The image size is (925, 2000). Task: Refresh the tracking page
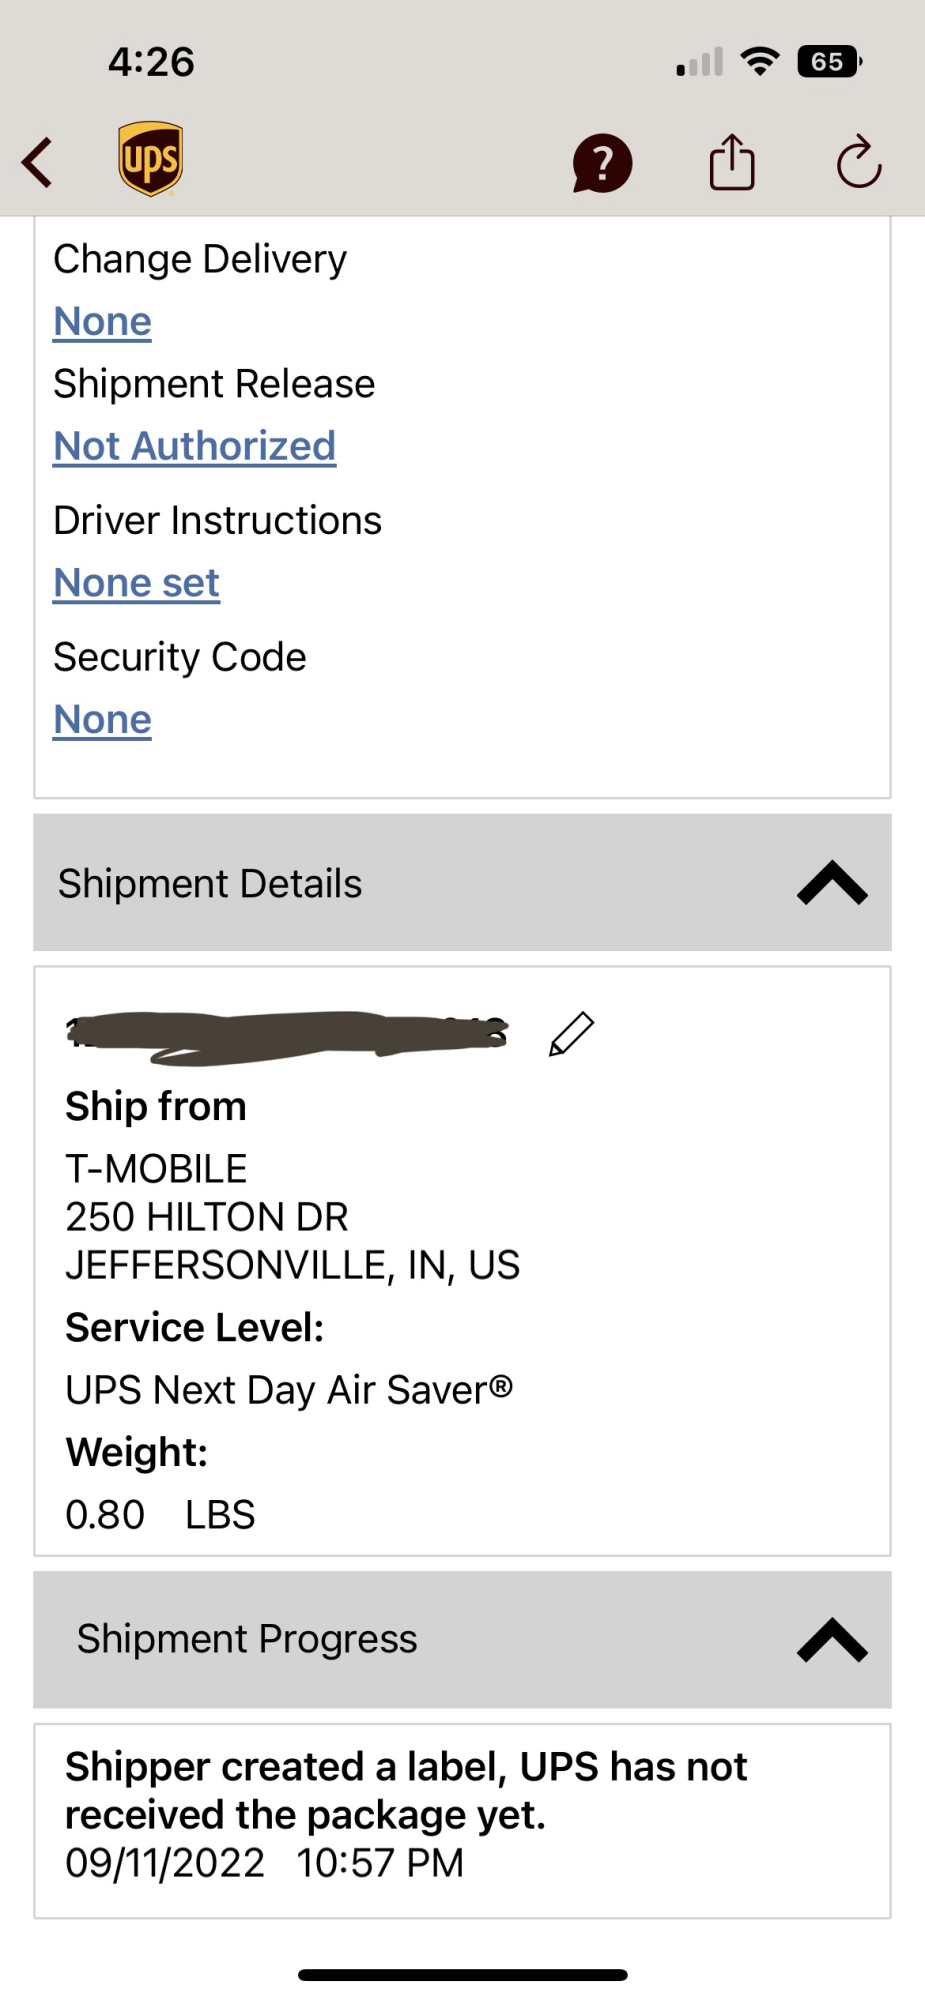[858, 162]
